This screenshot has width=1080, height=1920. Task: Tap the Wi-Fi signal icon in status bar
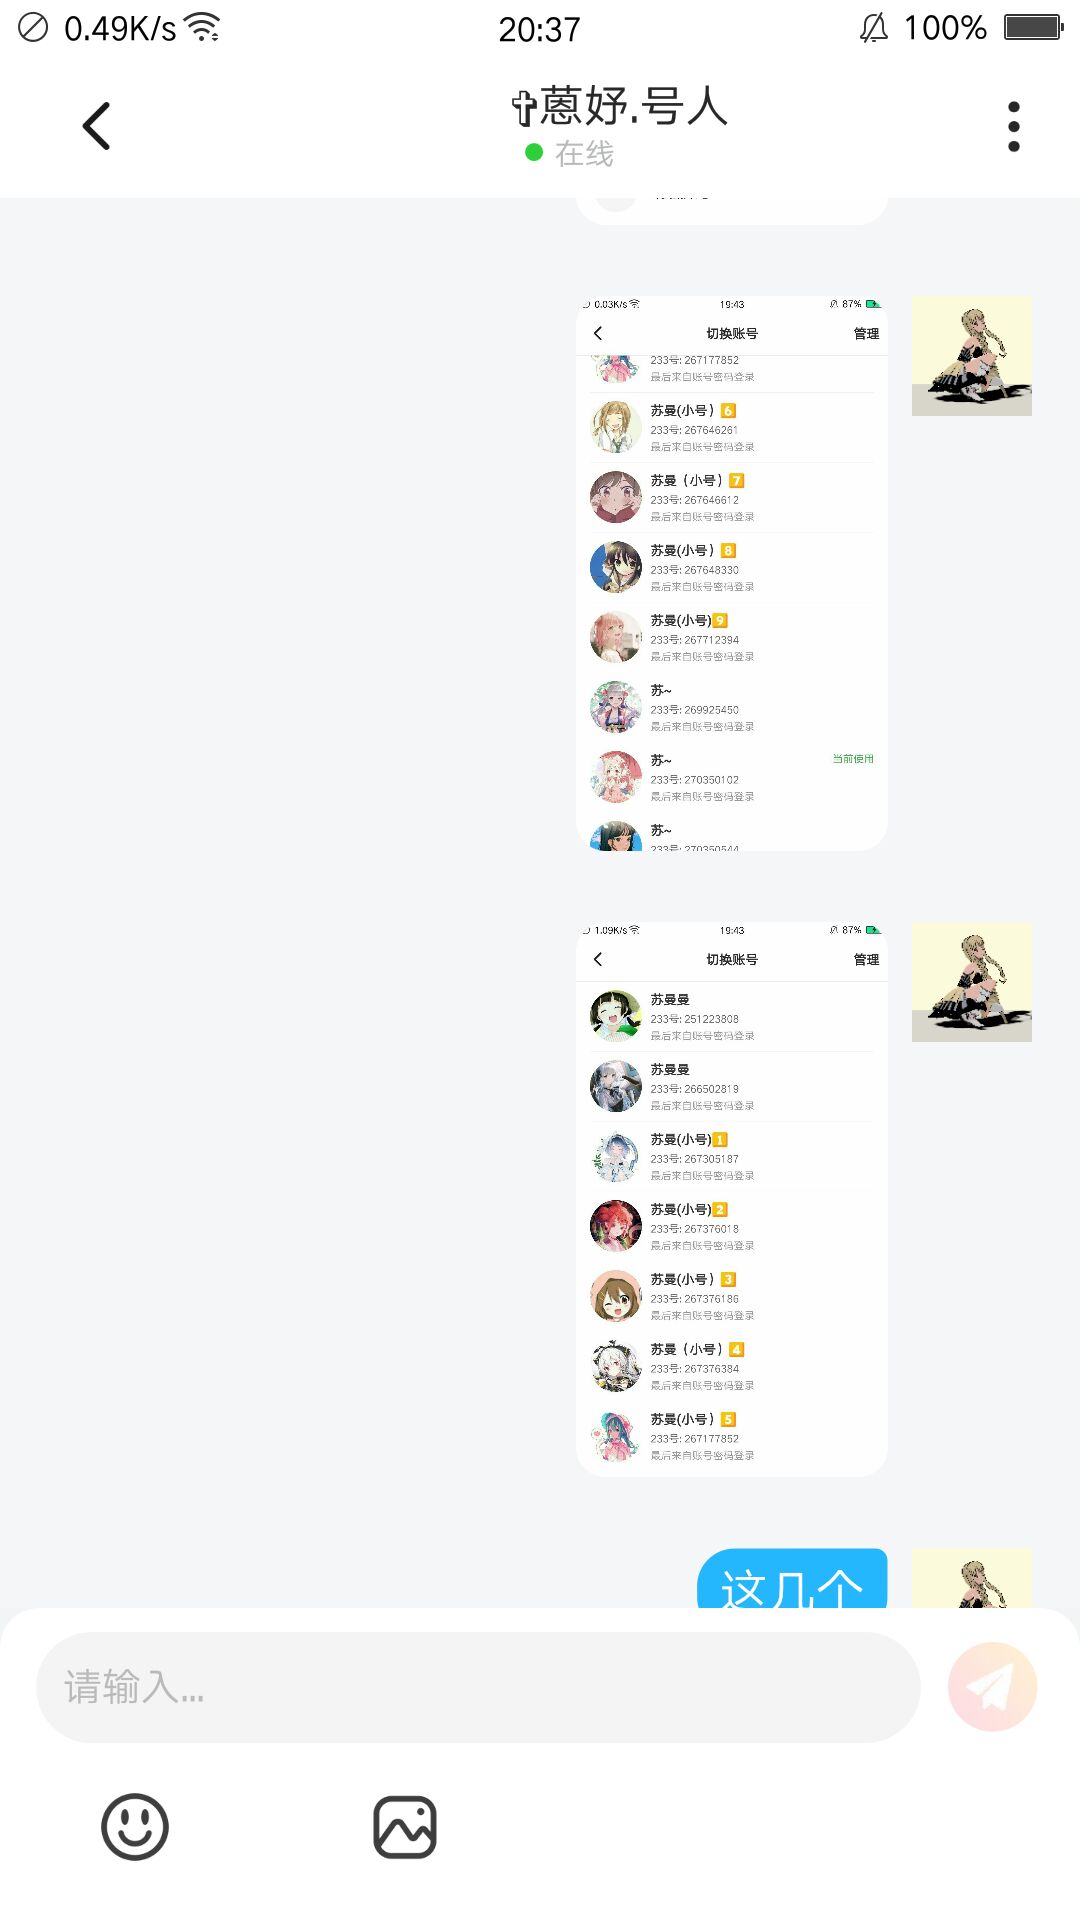204,28
